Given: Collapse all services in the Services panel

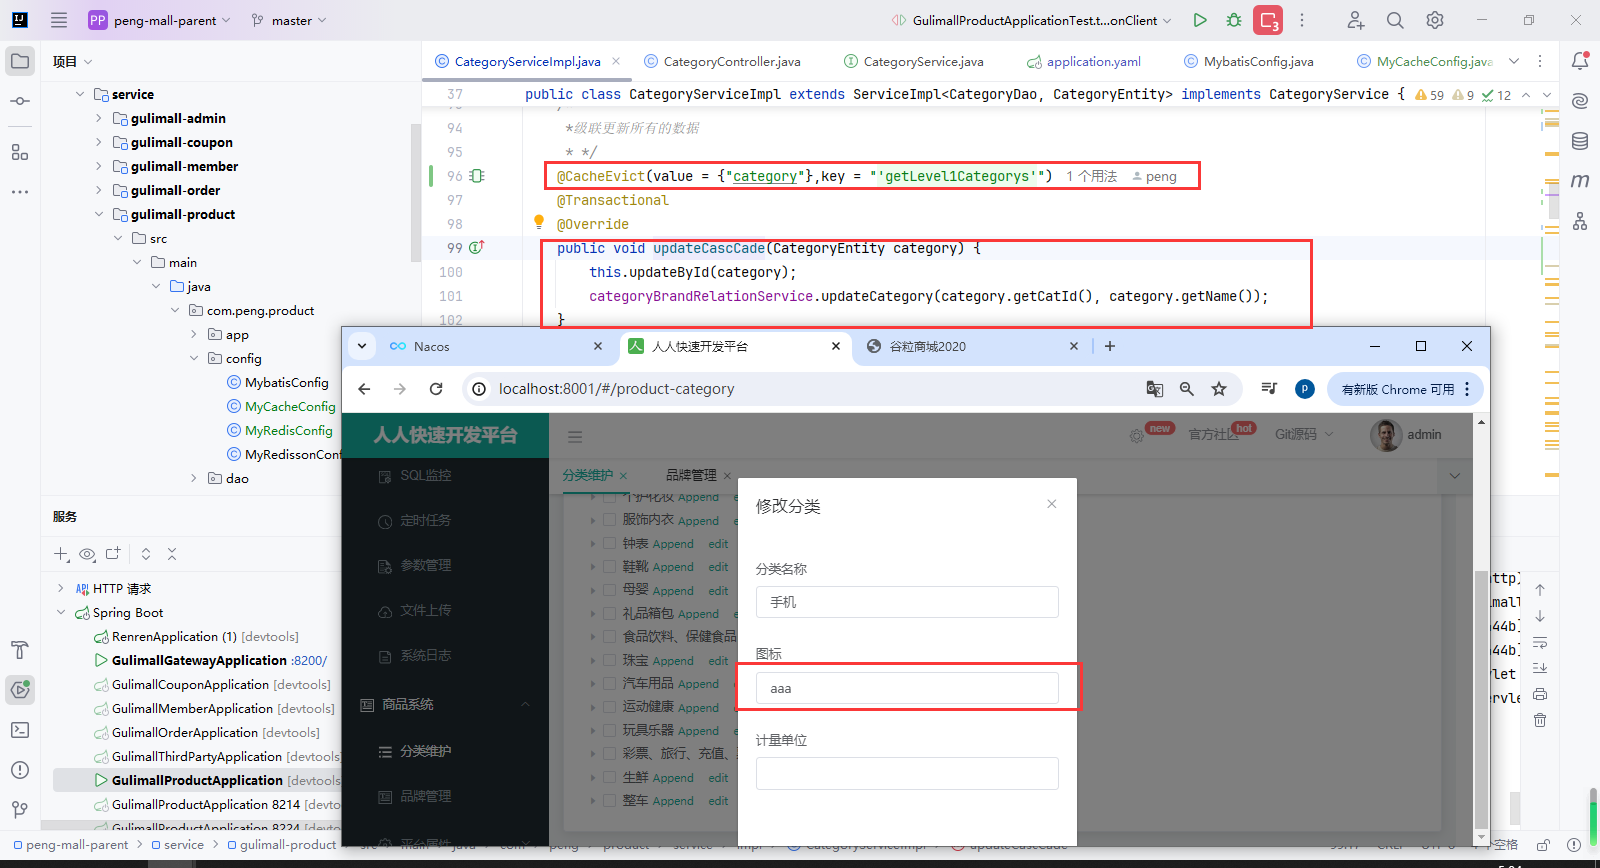Looking at the screenshot, I should pyautogui.click(x=172, y=554).
